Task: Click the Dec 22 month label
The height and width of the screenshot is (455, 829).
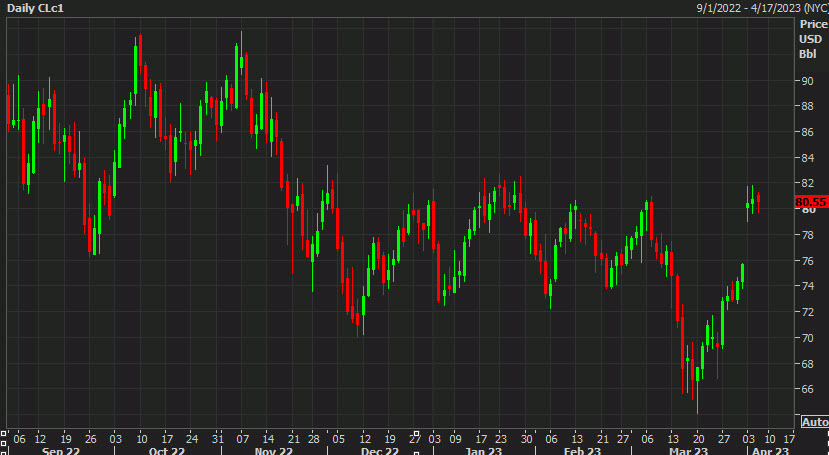Action: point(380,451)
